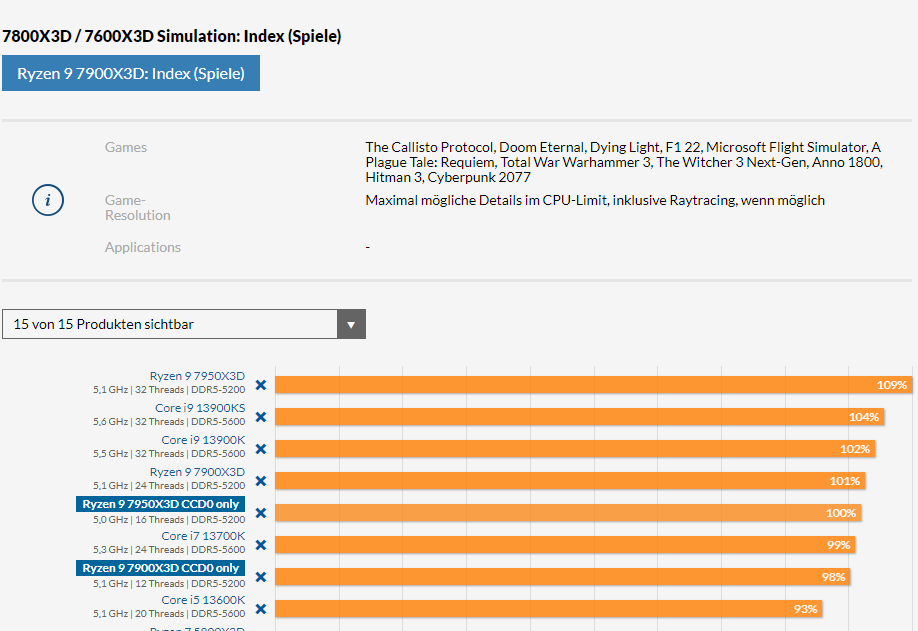Open the '15 von 15 Produkten sichtbar' dropdown
Screen dimensions: 918x631
(184, 324)
